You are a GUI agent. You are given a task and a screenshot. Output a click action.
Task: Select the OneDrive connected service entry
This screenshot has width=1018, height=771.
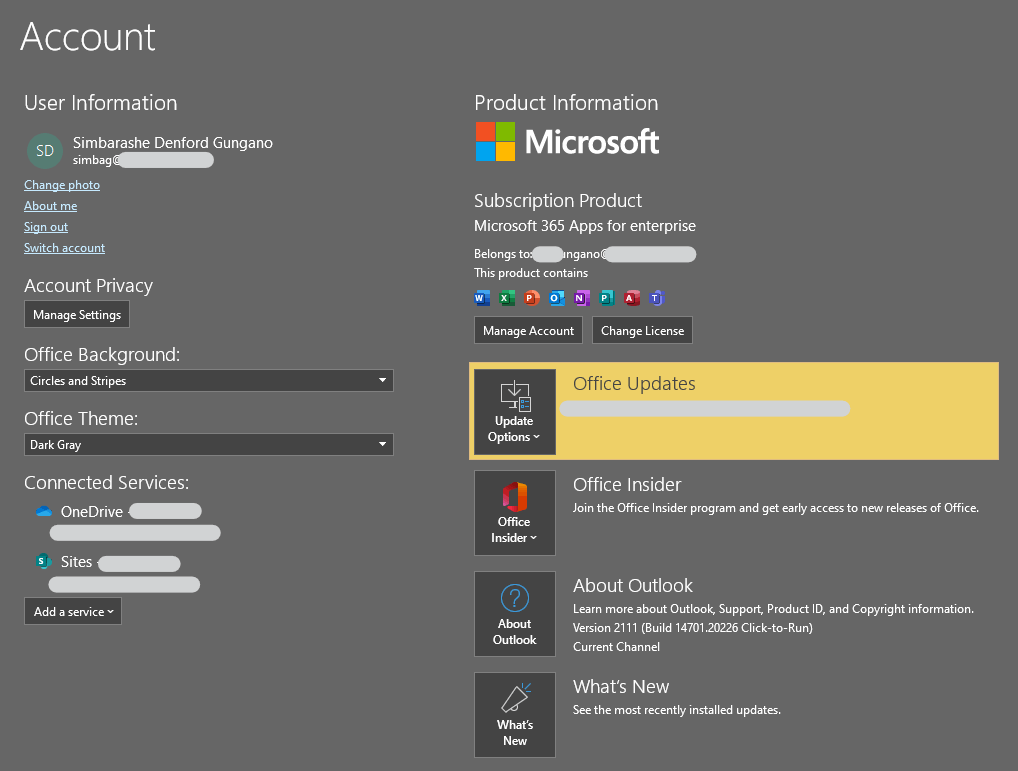[x=129, y=522]
